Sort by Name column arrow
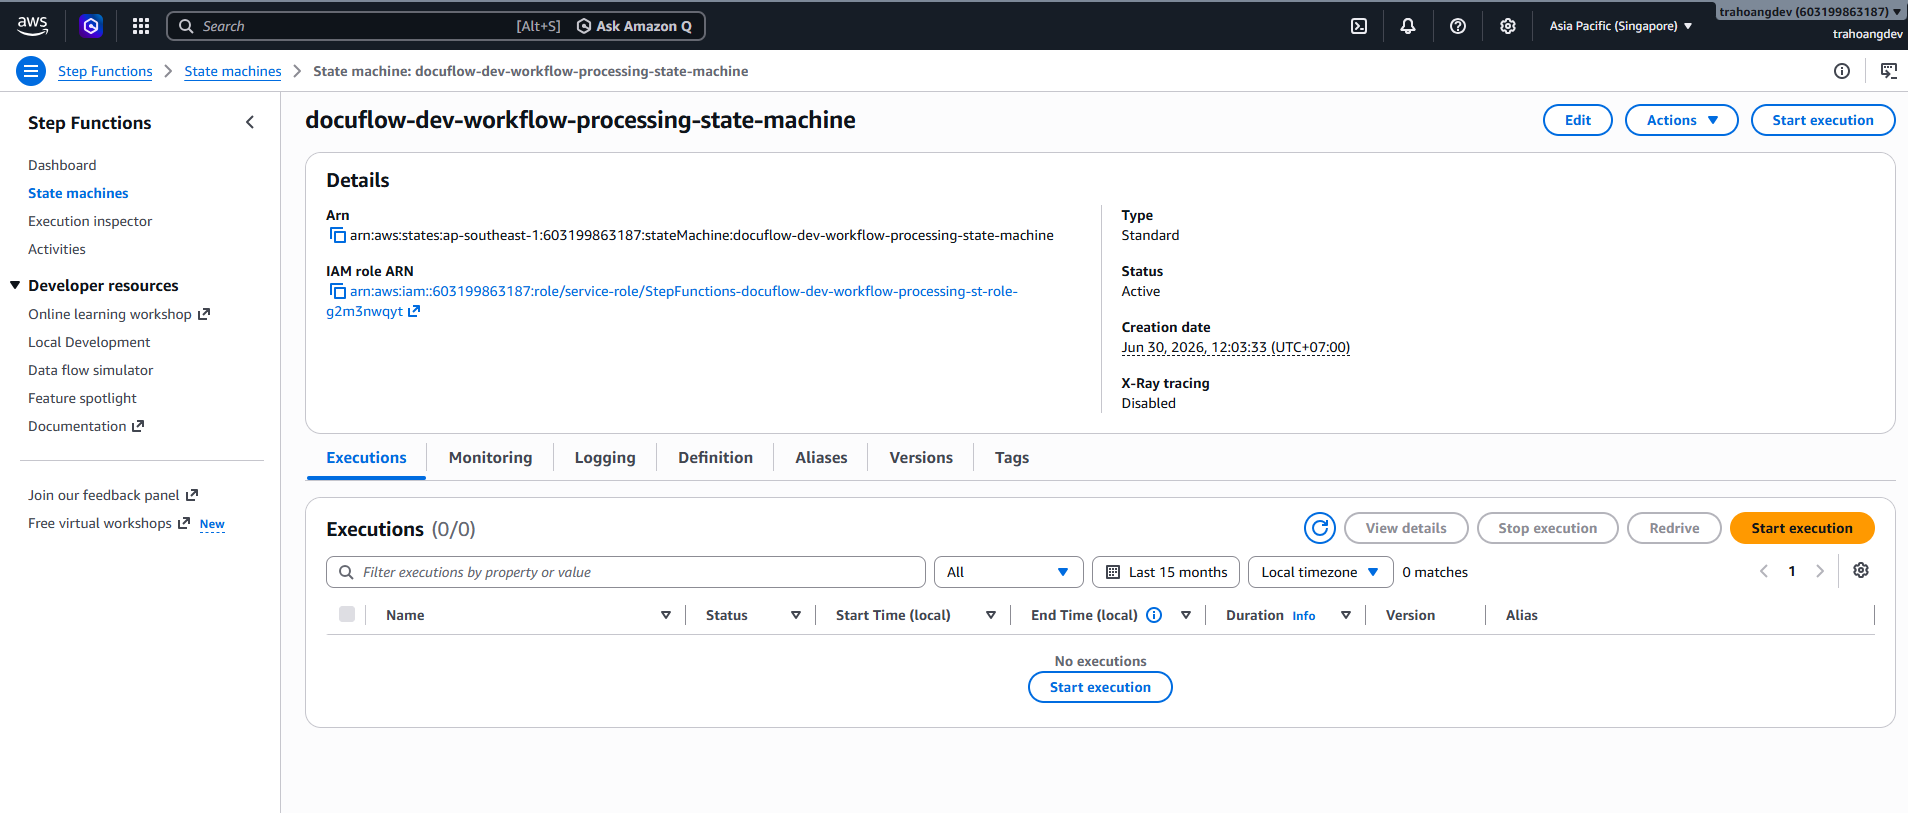This screenshot has height=813, width=1908. (666, 615)
